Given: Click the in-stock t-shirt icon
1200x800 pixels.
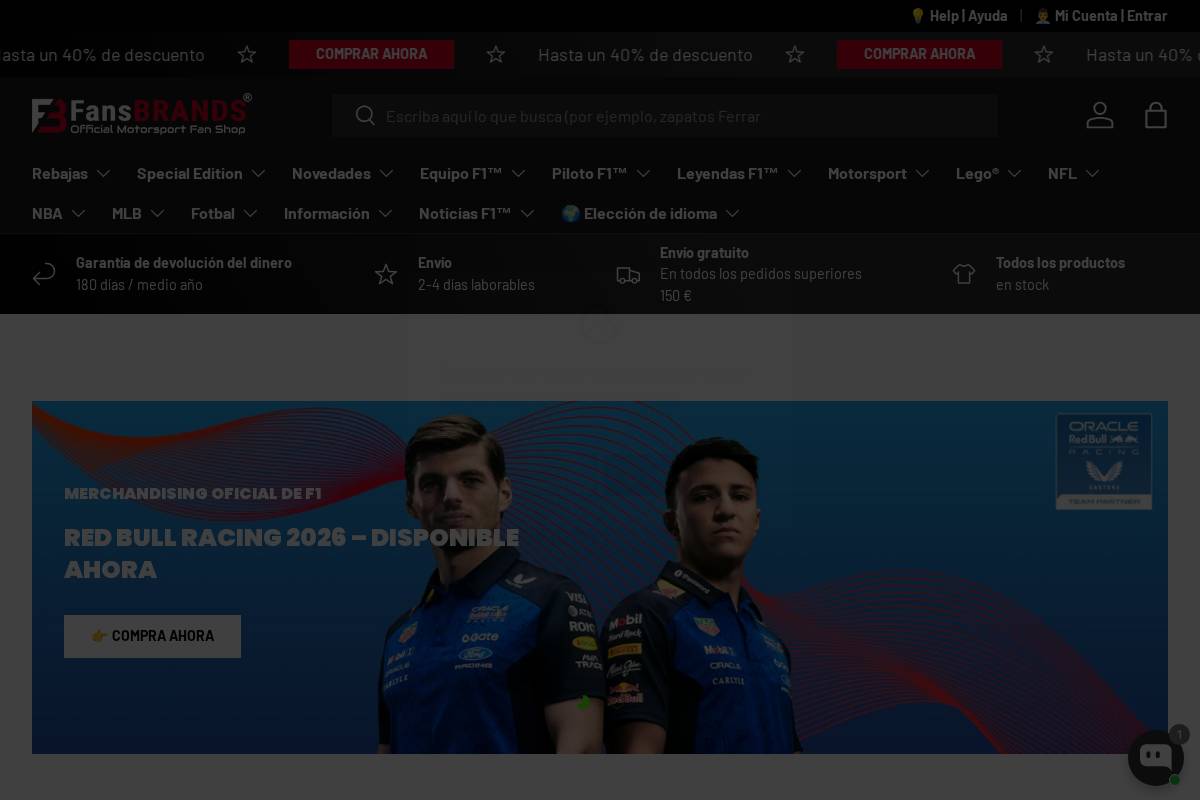Looking at the screenshot, I should [x=964, y=273].
